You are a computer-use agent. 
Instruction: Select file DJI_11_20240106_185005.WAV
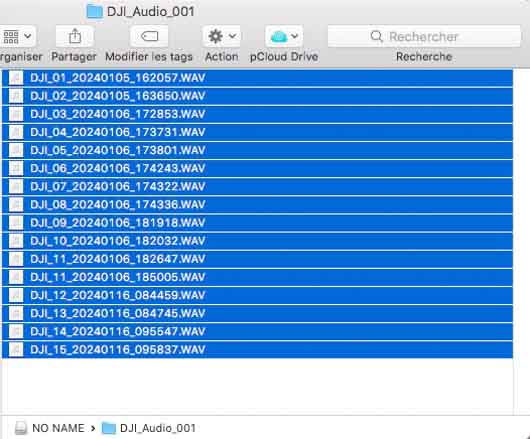pos(257,277)
